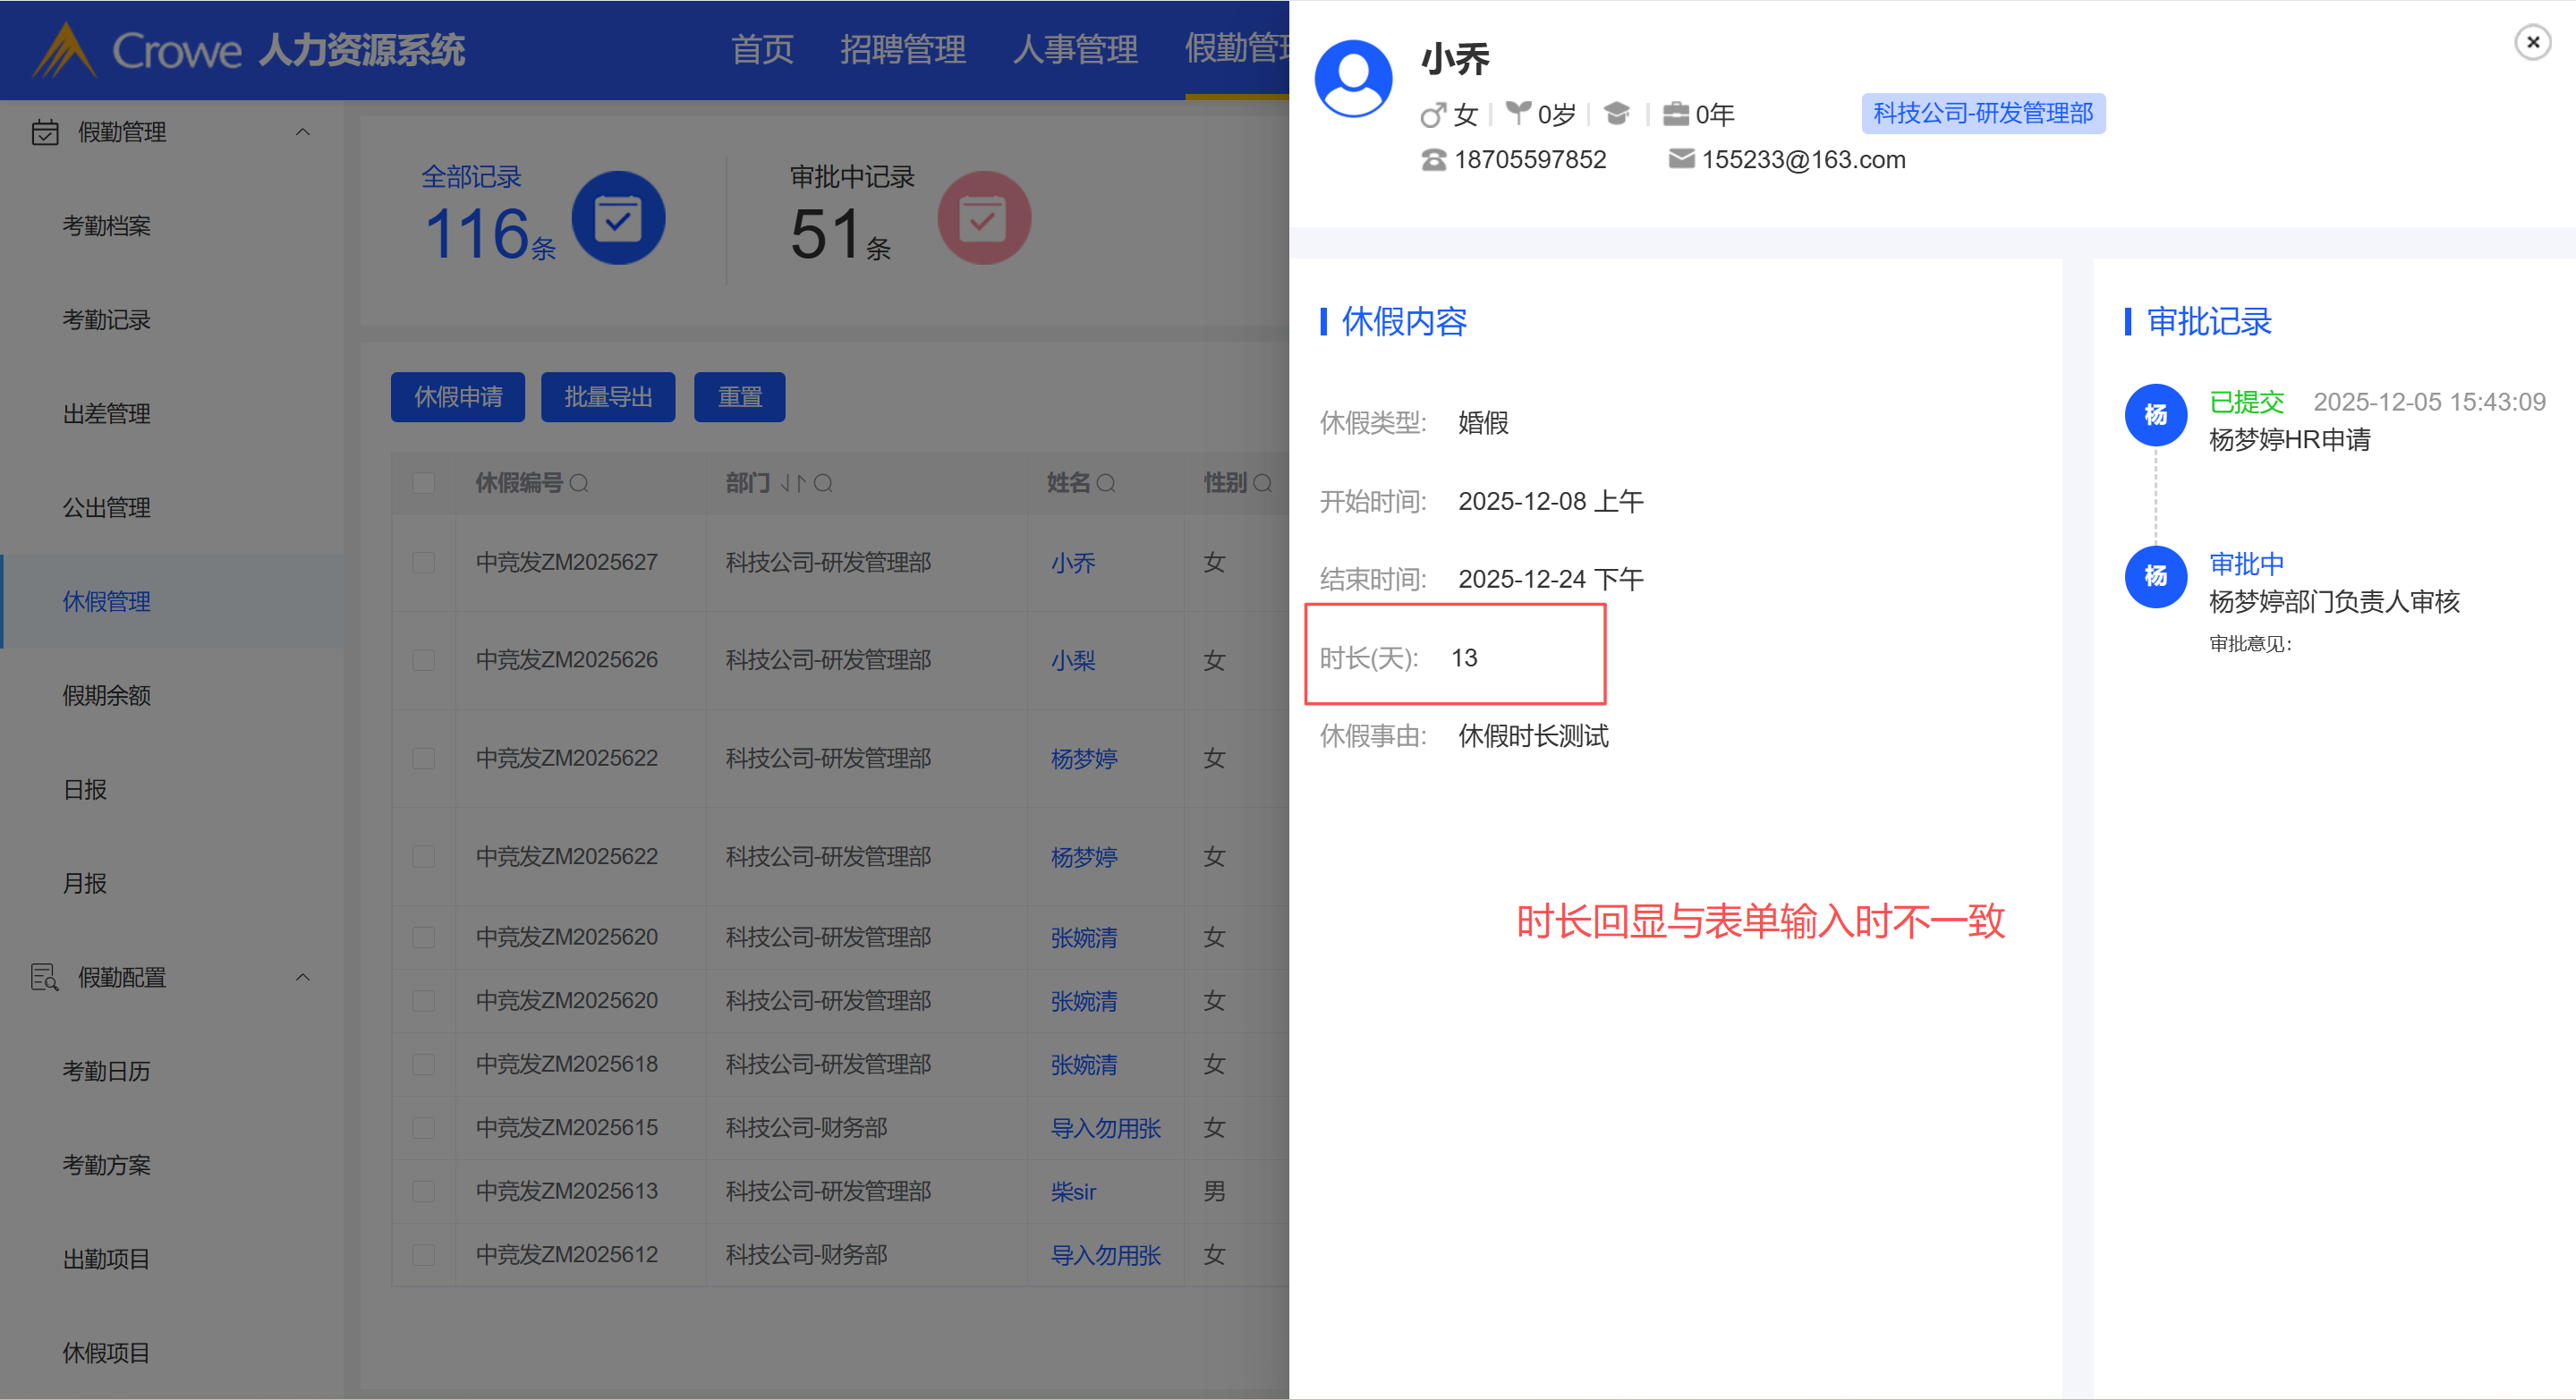Check the row for 中竞发ZM2025626
The width and height of the screenshot is (2576, 1400).
coord(423,660)
